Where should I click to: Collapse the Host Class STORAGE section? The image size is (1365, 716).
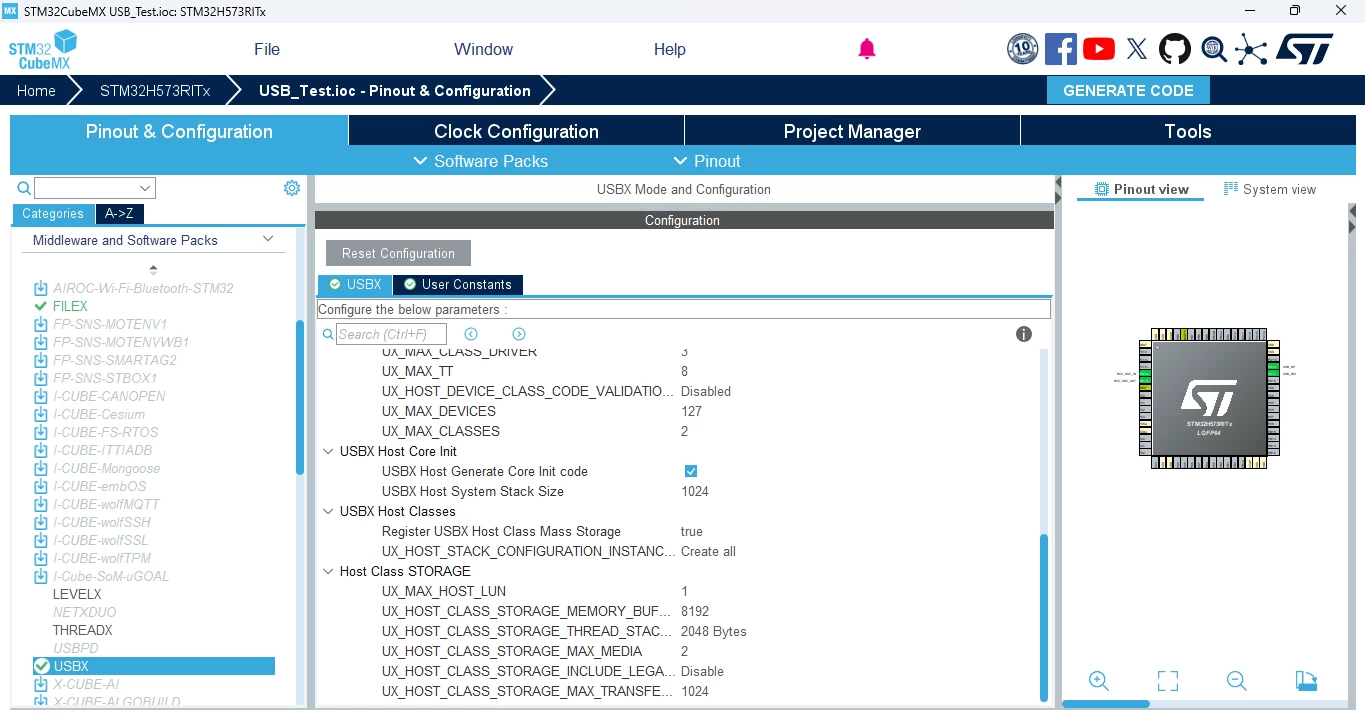point(328,571)
